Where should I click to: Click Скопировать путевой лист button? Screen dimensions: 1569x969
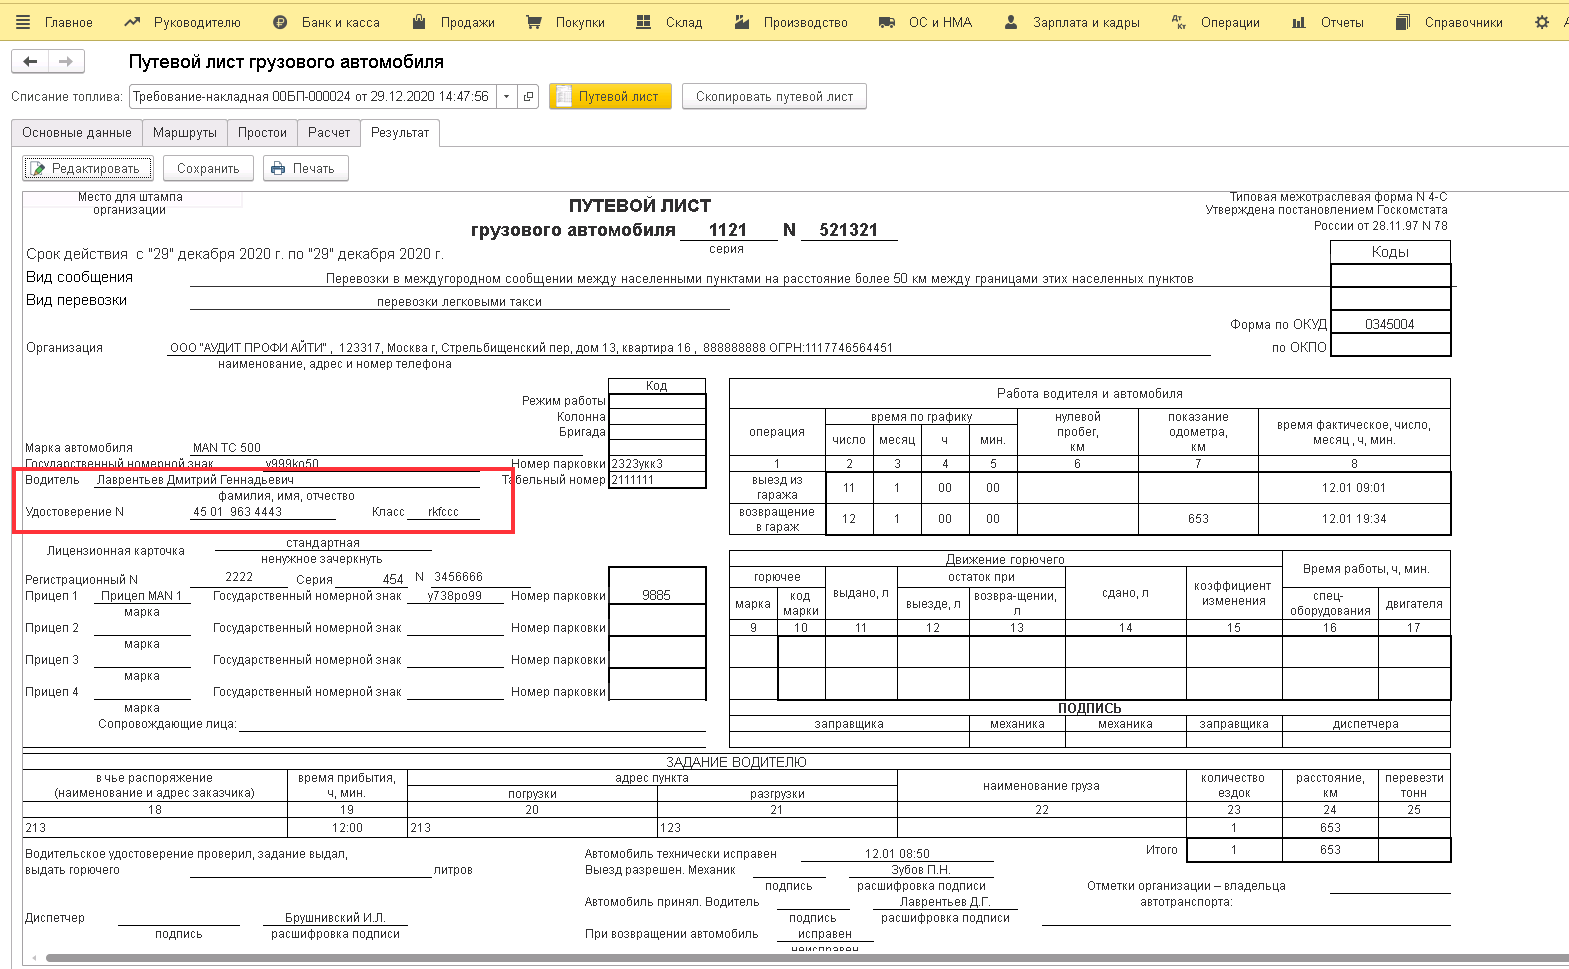(774, 97)
